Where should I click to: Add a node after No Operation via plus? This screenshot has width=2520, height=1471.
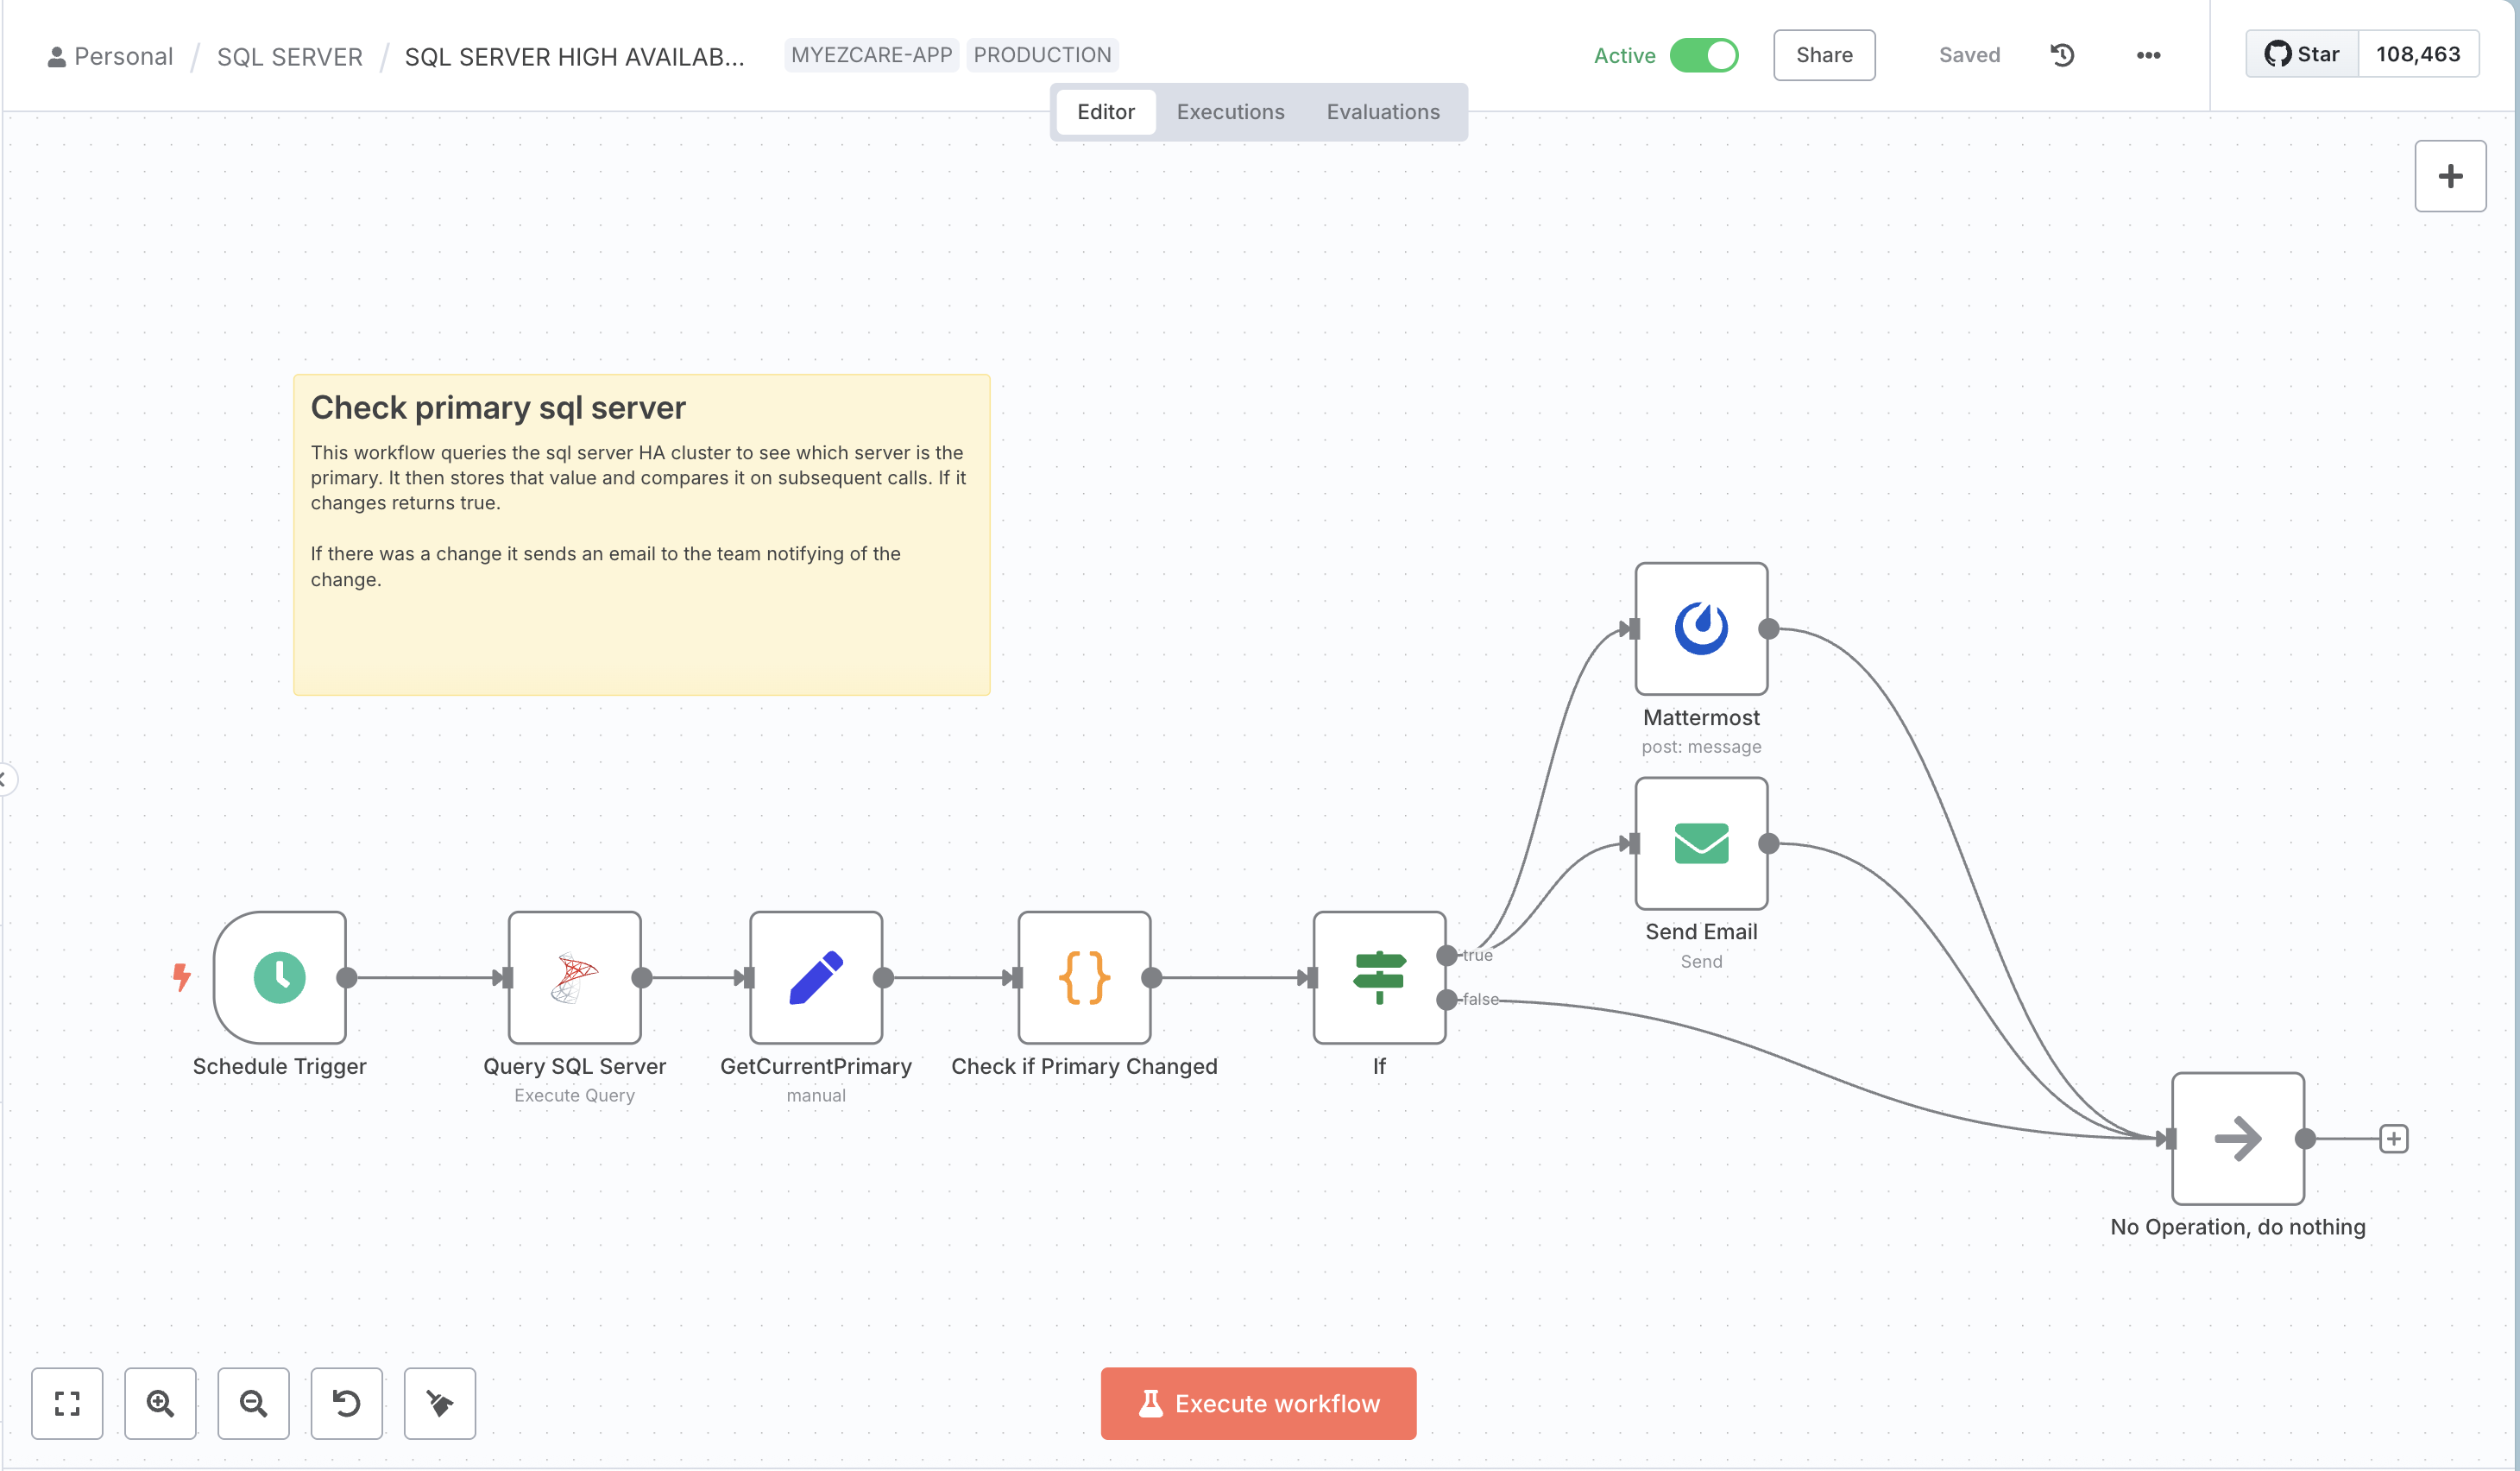[x=2392, y=1138]
